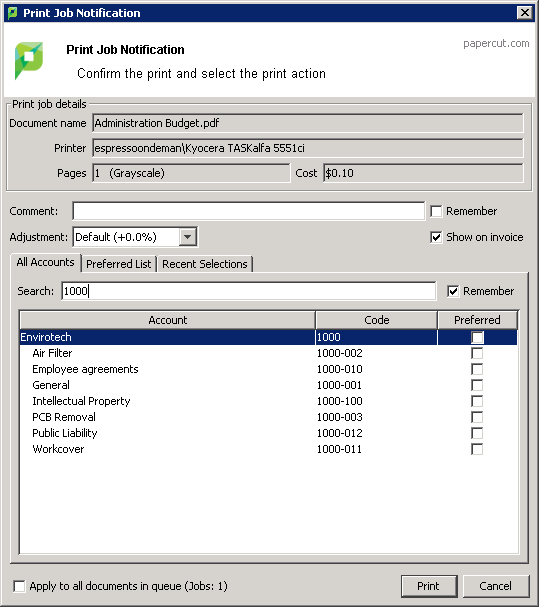Click the small PaperCut title bar icon
Viewport: 539px width, 607px height.
[x=12, y=13]
